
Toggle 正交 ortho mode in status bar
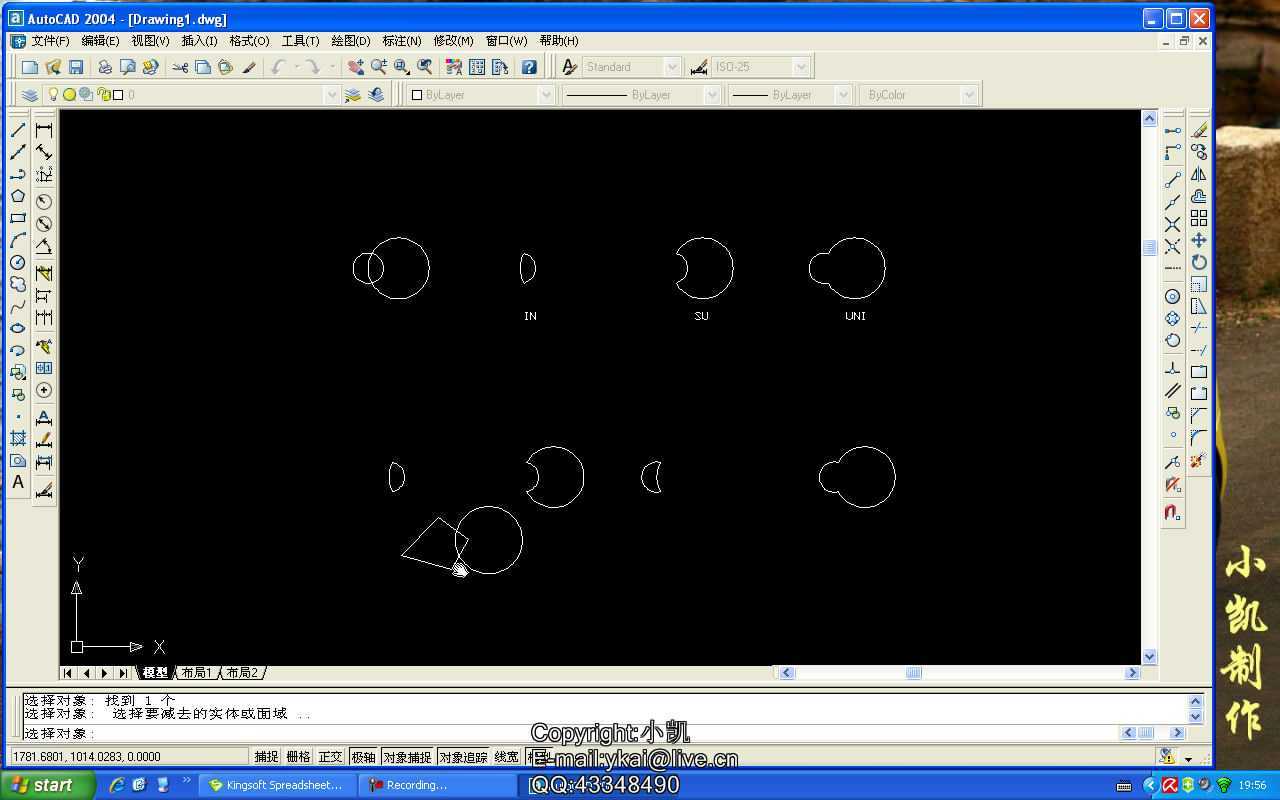pos(330,757)
